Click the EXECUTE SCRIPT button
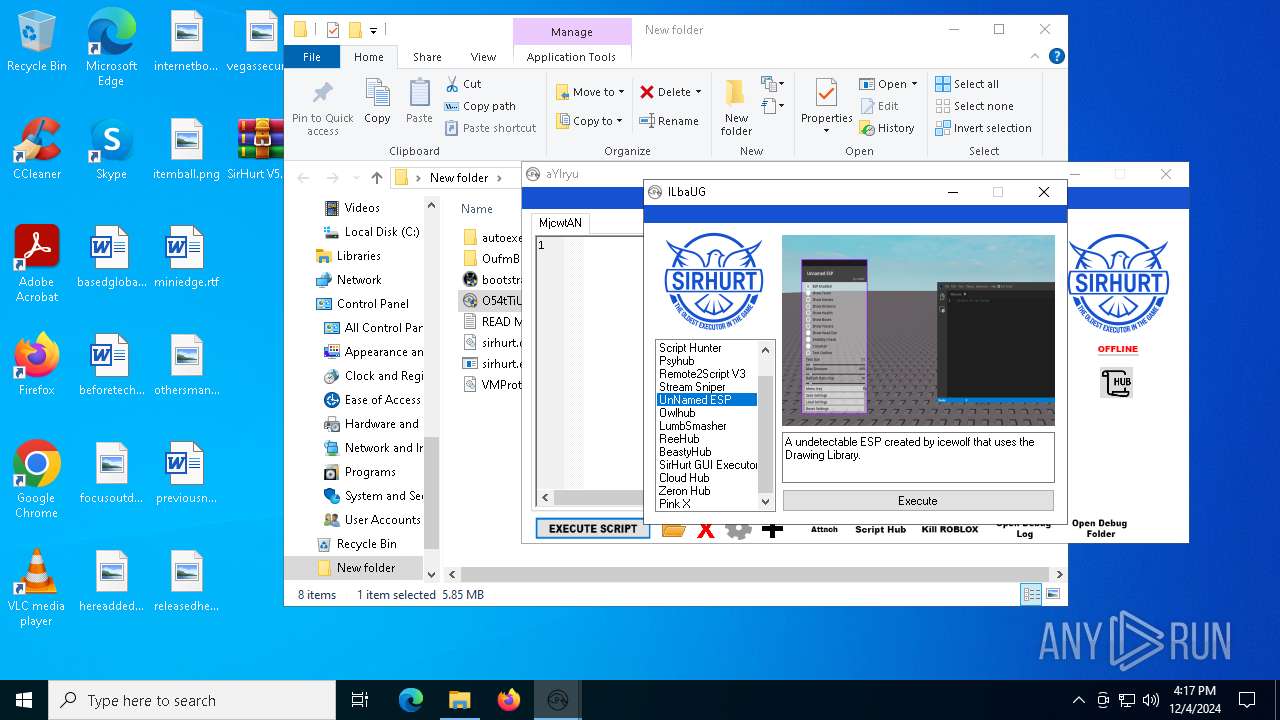Viewport: 1280px width, 720px height. (593, 529)
